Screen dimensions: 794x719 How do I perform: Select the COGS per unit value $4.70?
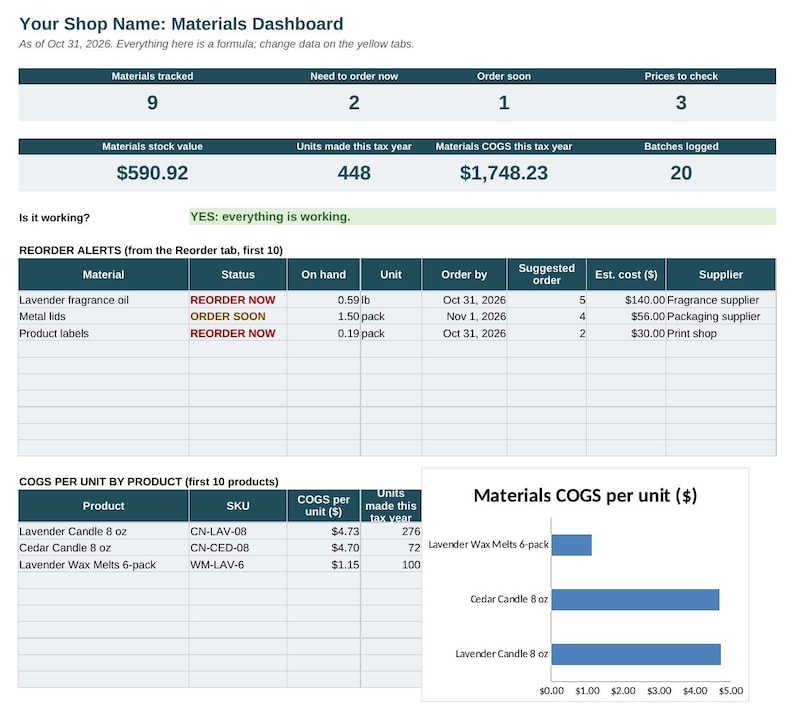[324, 548]
